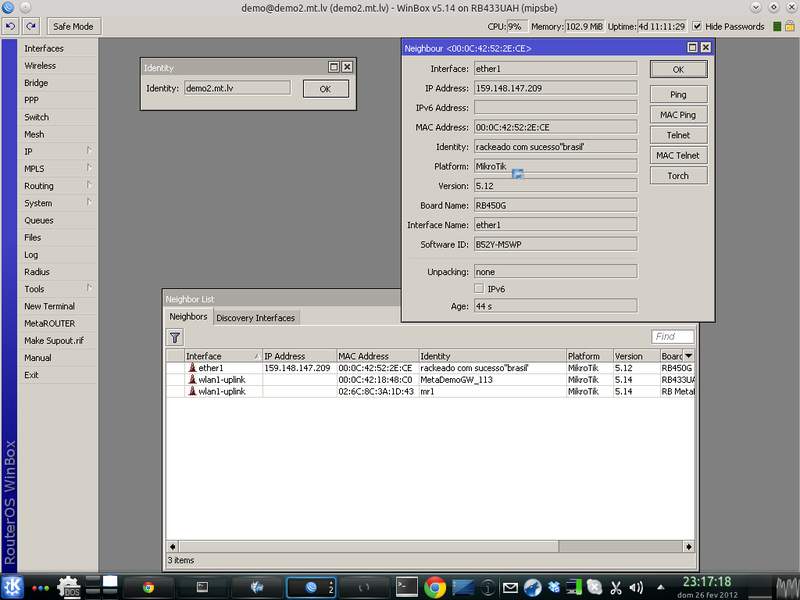Click OK in Neighbour dialog
The height and width of the screenshot is (600, 800).
pos(678,69)
